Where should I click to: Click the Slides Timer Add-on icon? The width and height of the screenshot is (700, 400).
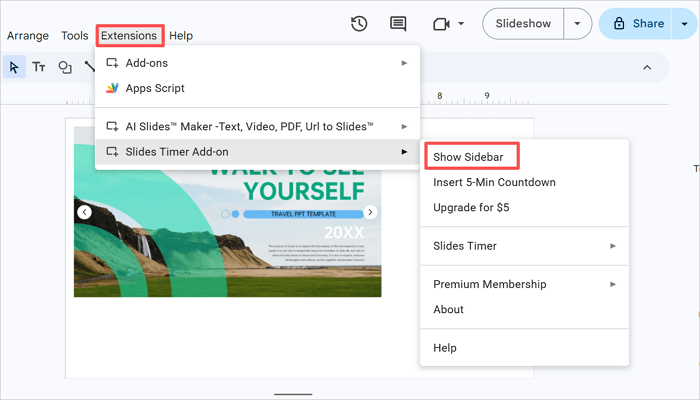coord(112,152)
